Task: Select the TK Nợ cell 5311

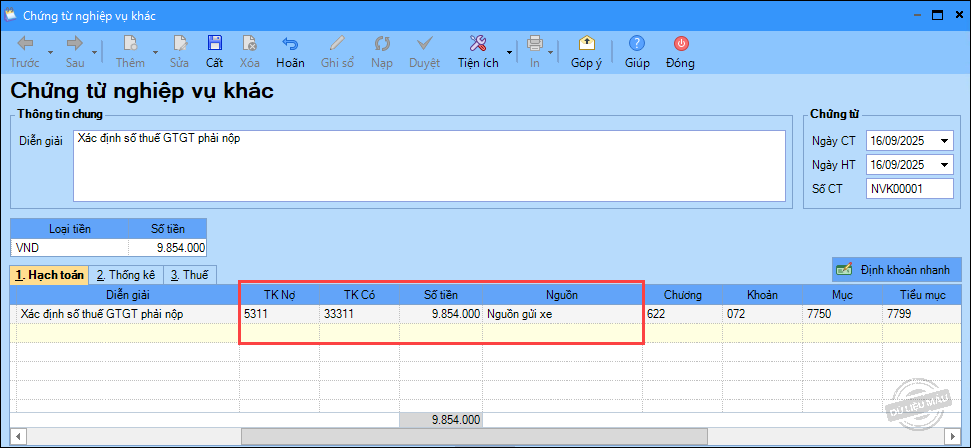Action: click(279, 314)
